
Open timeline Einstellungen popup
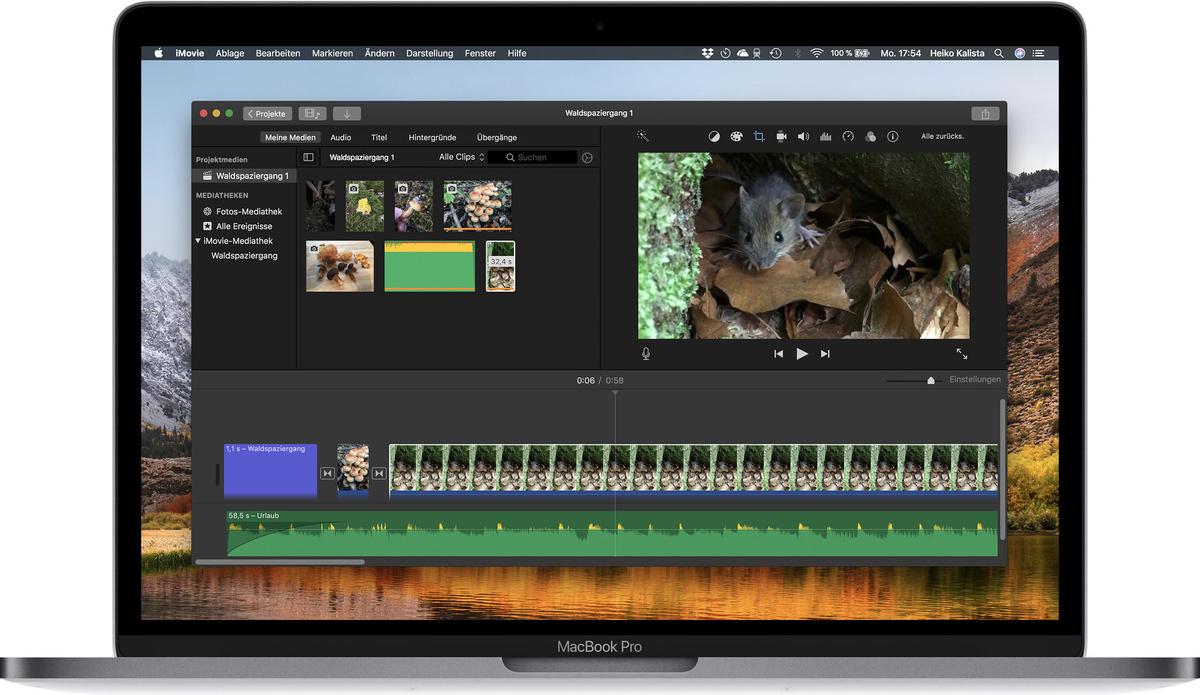(974, 380)
